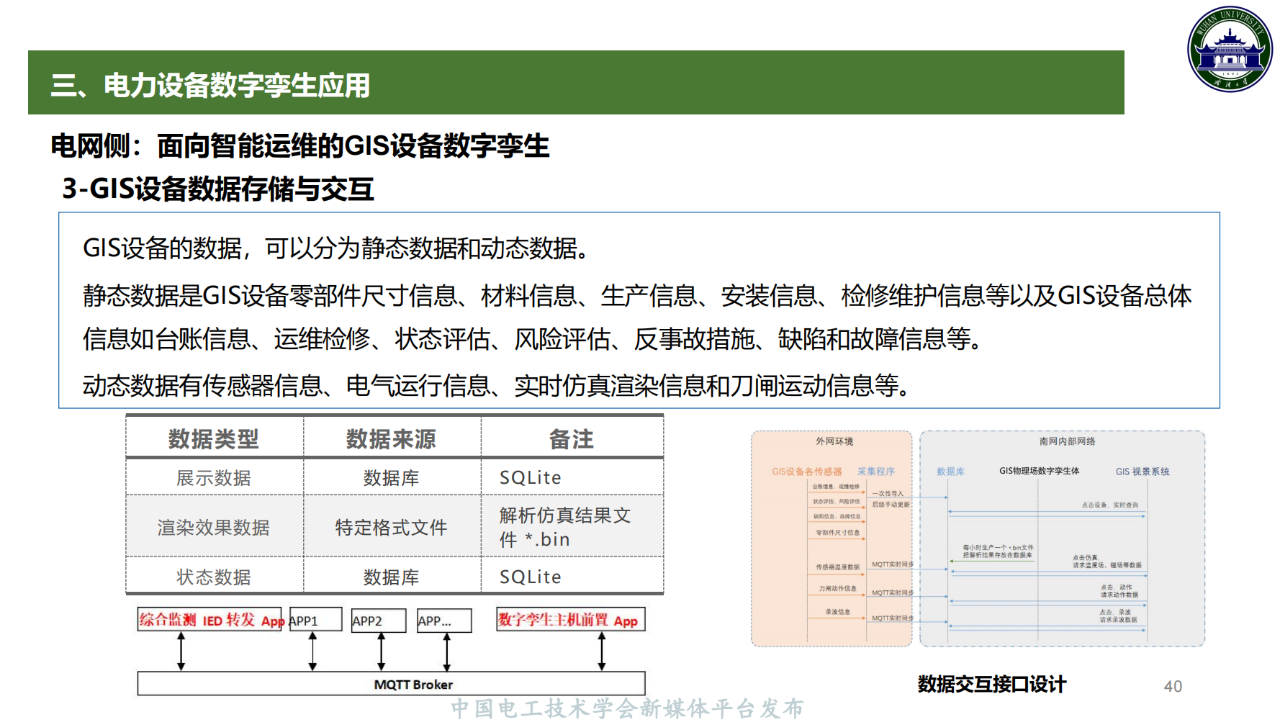Click '数据库' in the 展示数据 row
Image resolution: width=1280 pixels, height=719 pixels.
pos(391,478)
